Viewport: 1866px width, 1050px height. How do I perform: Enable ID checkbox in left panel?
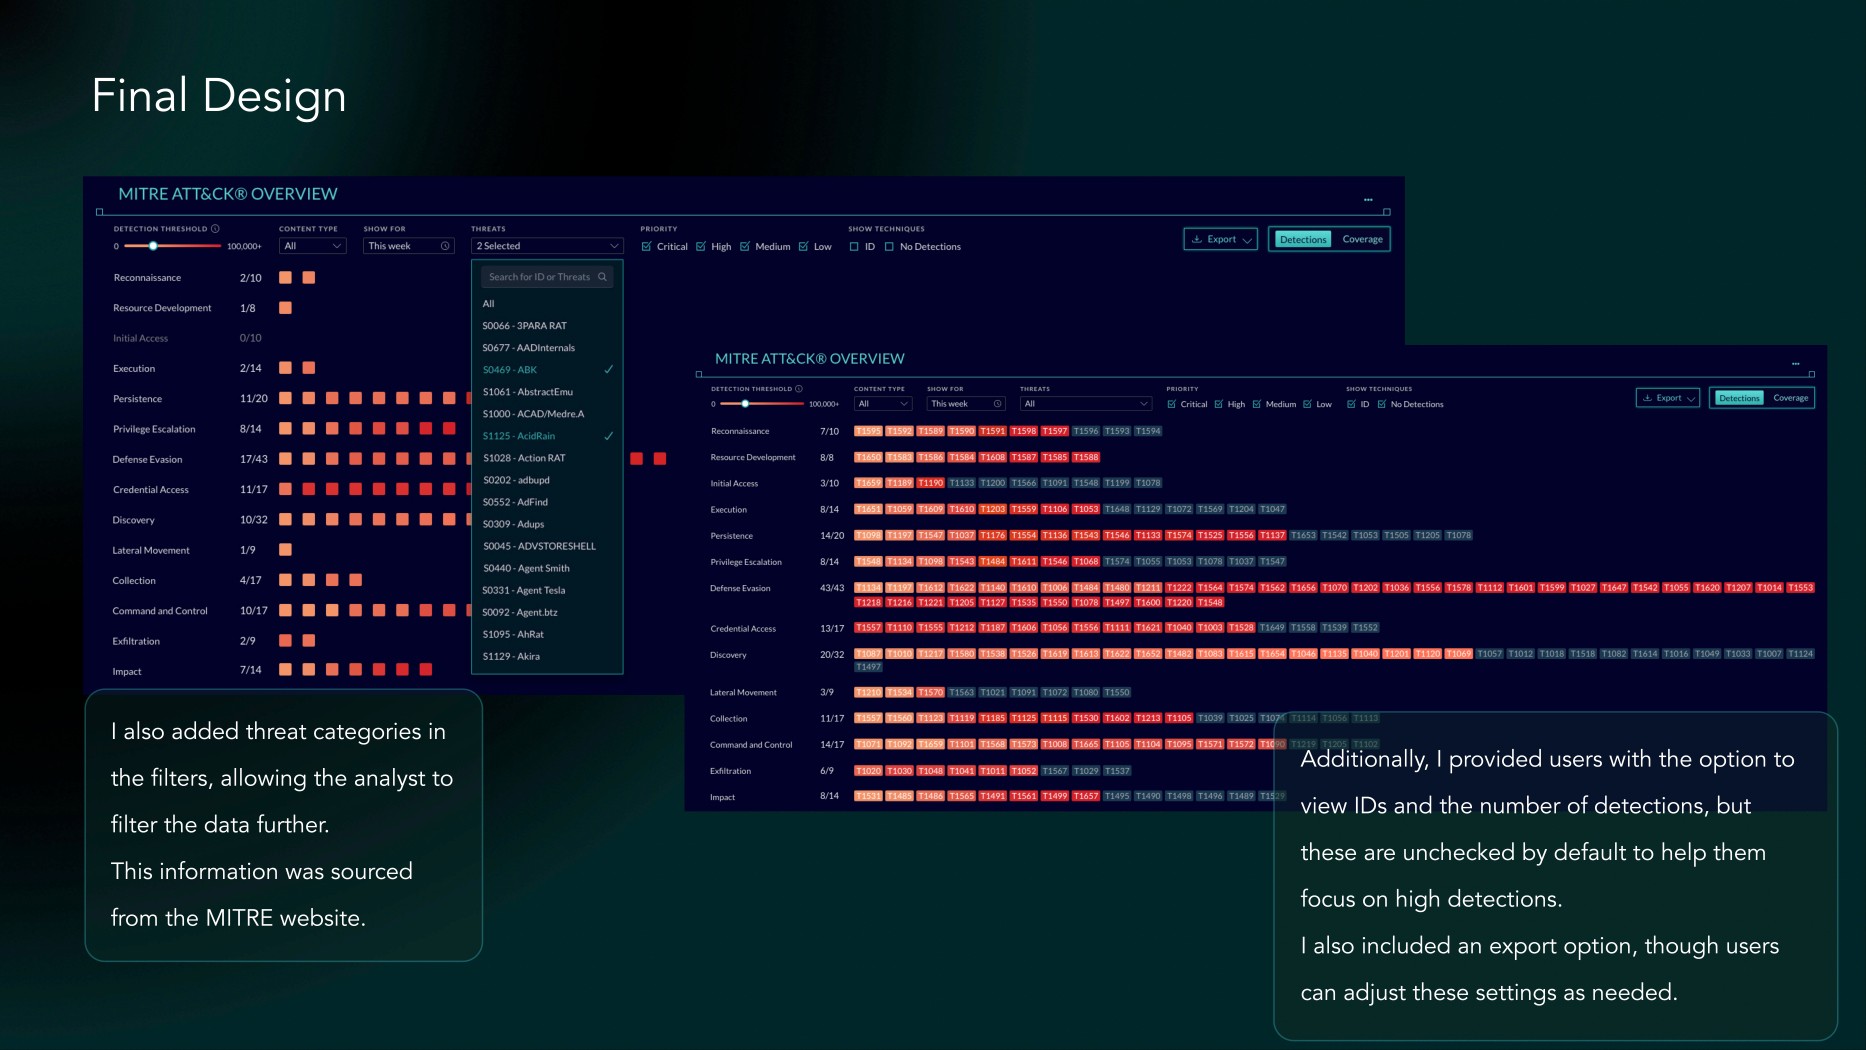(854, 246)
